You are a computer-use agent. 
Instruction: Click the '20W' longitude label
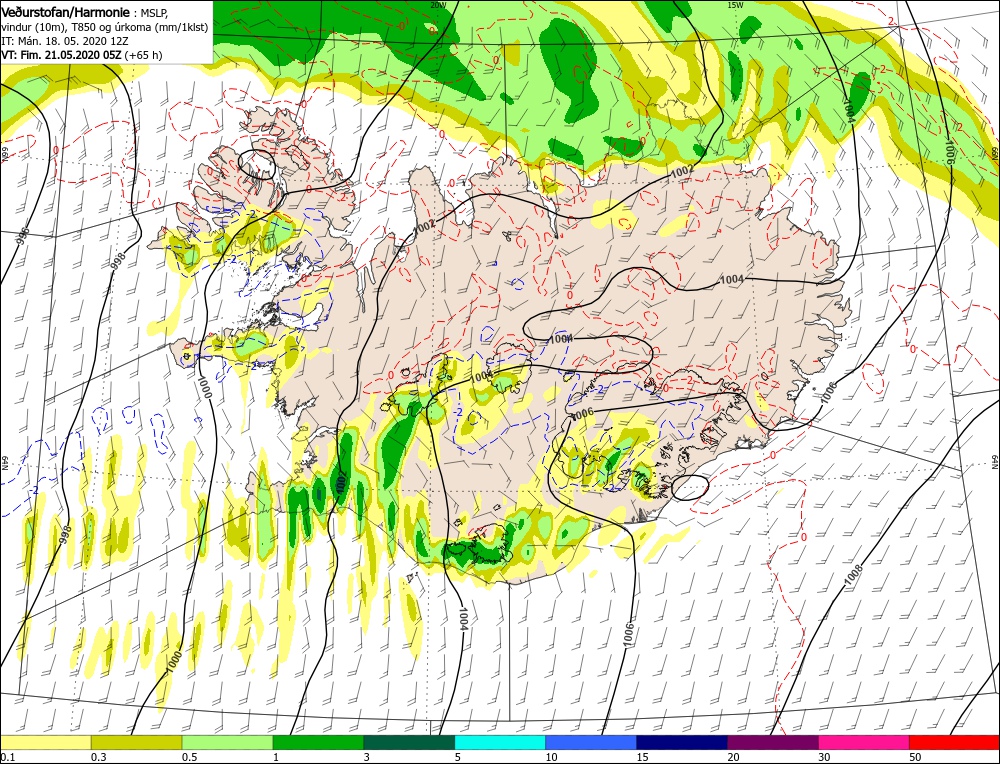[x=438, y=4]
